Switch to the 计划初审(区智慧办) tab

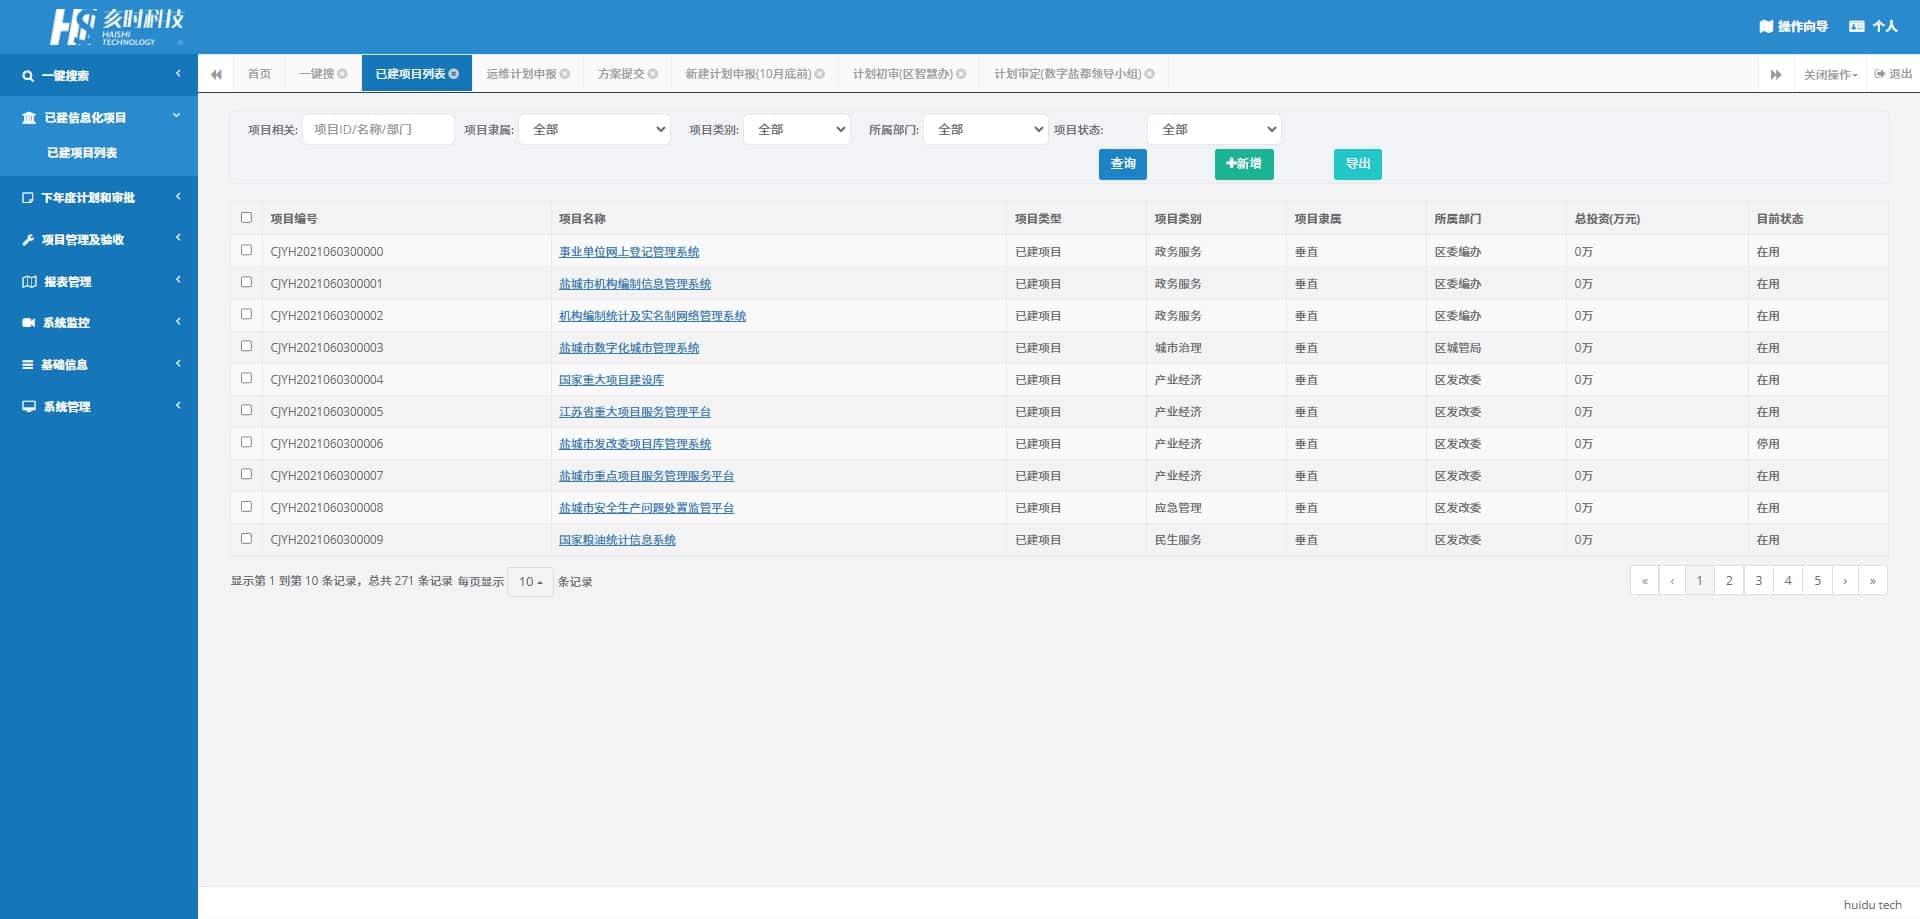[909, 74]
